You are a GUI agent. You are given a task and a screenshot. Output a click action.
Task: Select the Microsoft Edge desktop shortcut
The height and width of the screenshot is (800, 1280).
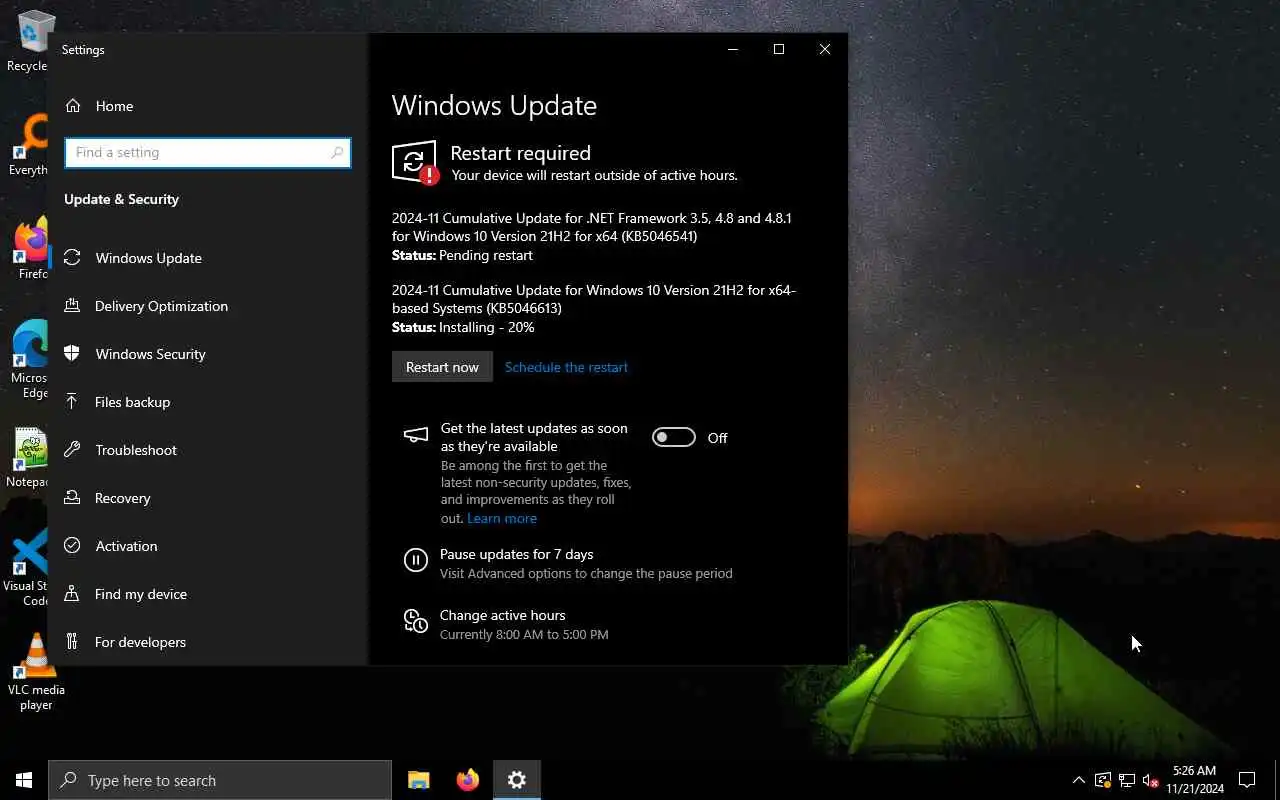29,360
